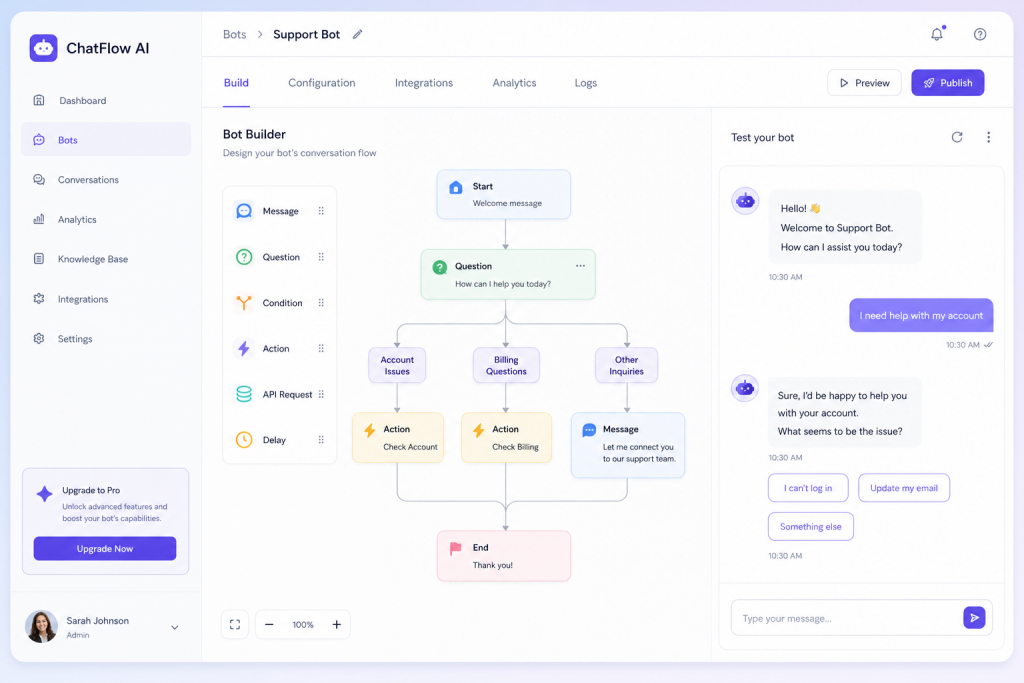1024x683 pixels.
Task: Click the ChatFlow AI logo icon
Action: [43, 48]
